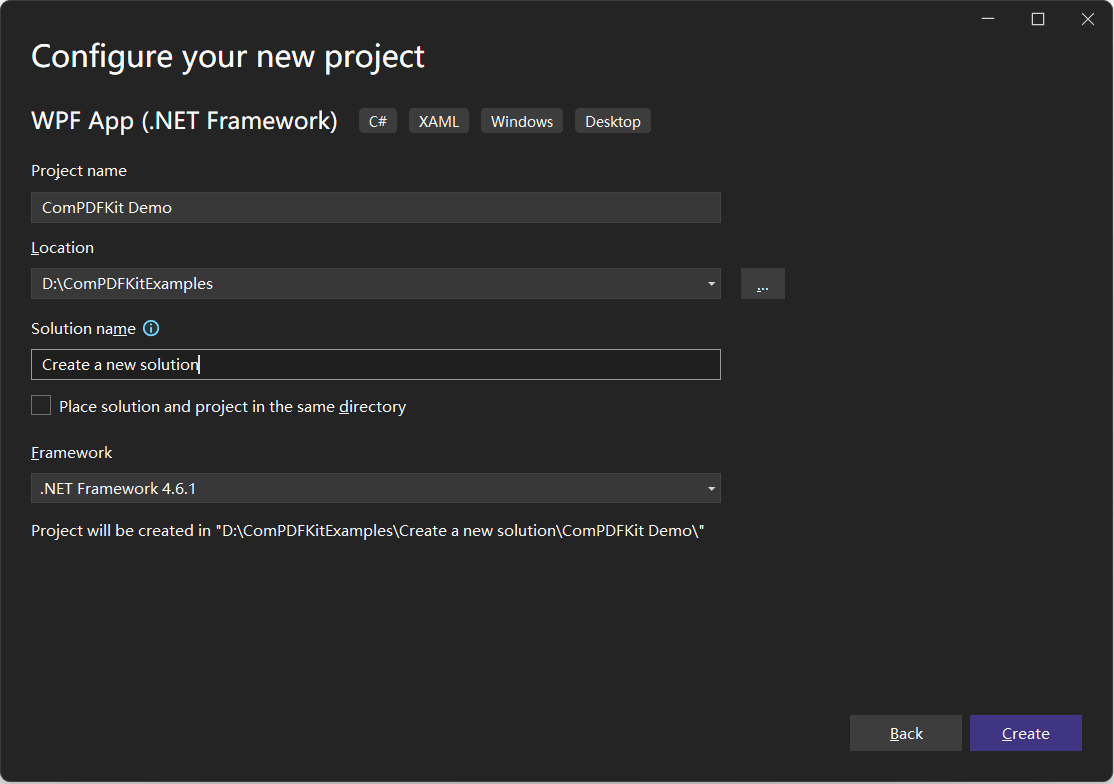This screenshot has width=1114, height=784.
Task: Select the .NET Framework 4.6.1 value
Action: (118, 489)
